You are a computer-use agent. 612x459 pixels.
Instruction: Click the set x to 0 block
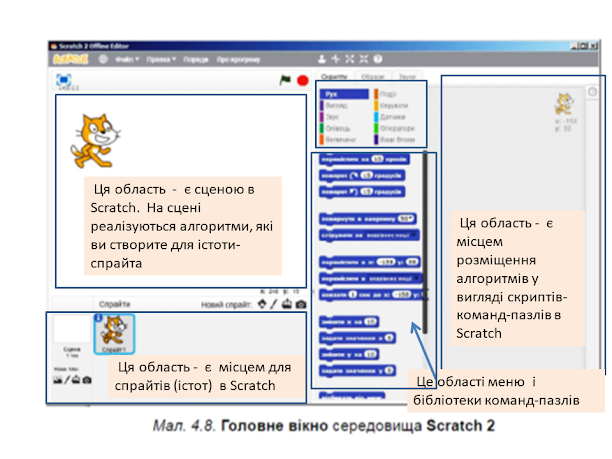coord(357,338)
